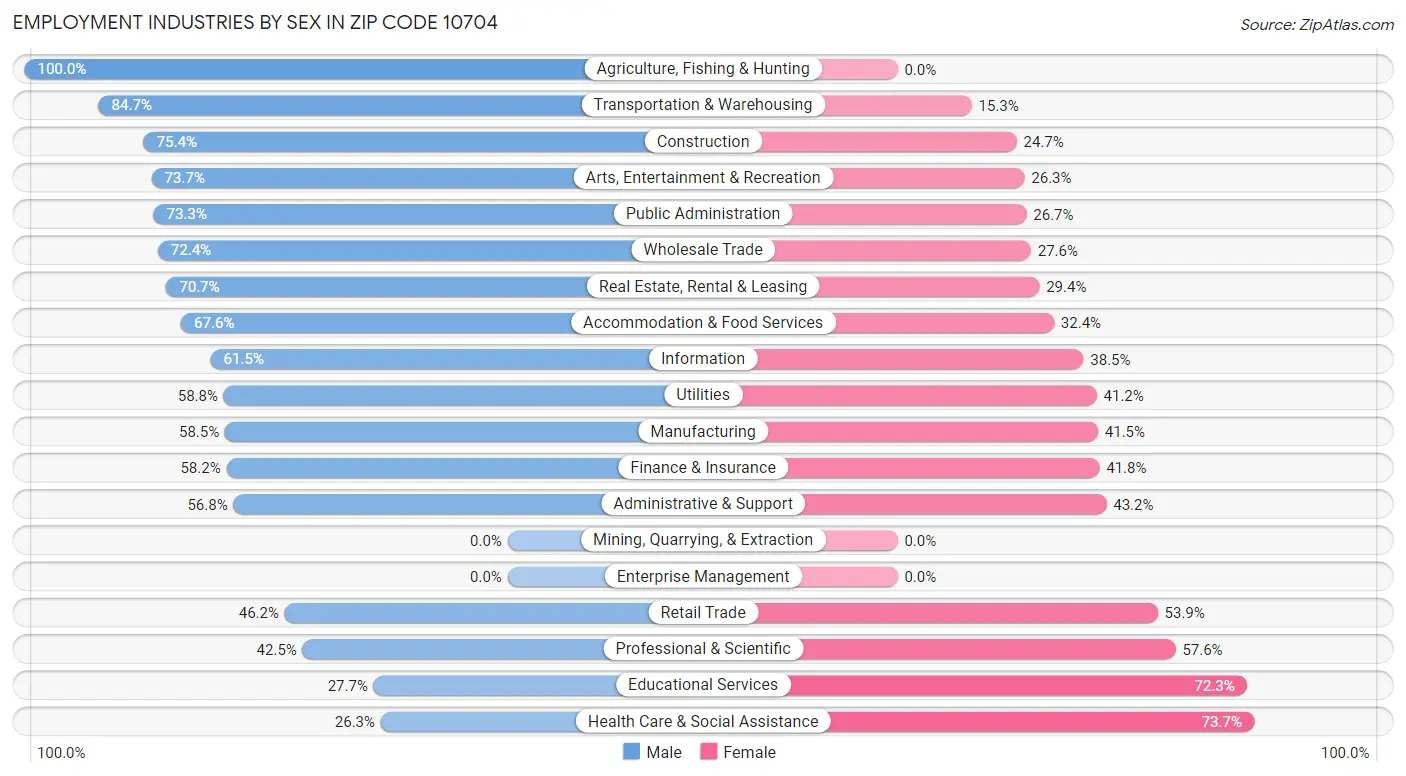Select the Finance & Insurance label
1406x776 pixels.
pyautogui.click(x=703, y=468)
